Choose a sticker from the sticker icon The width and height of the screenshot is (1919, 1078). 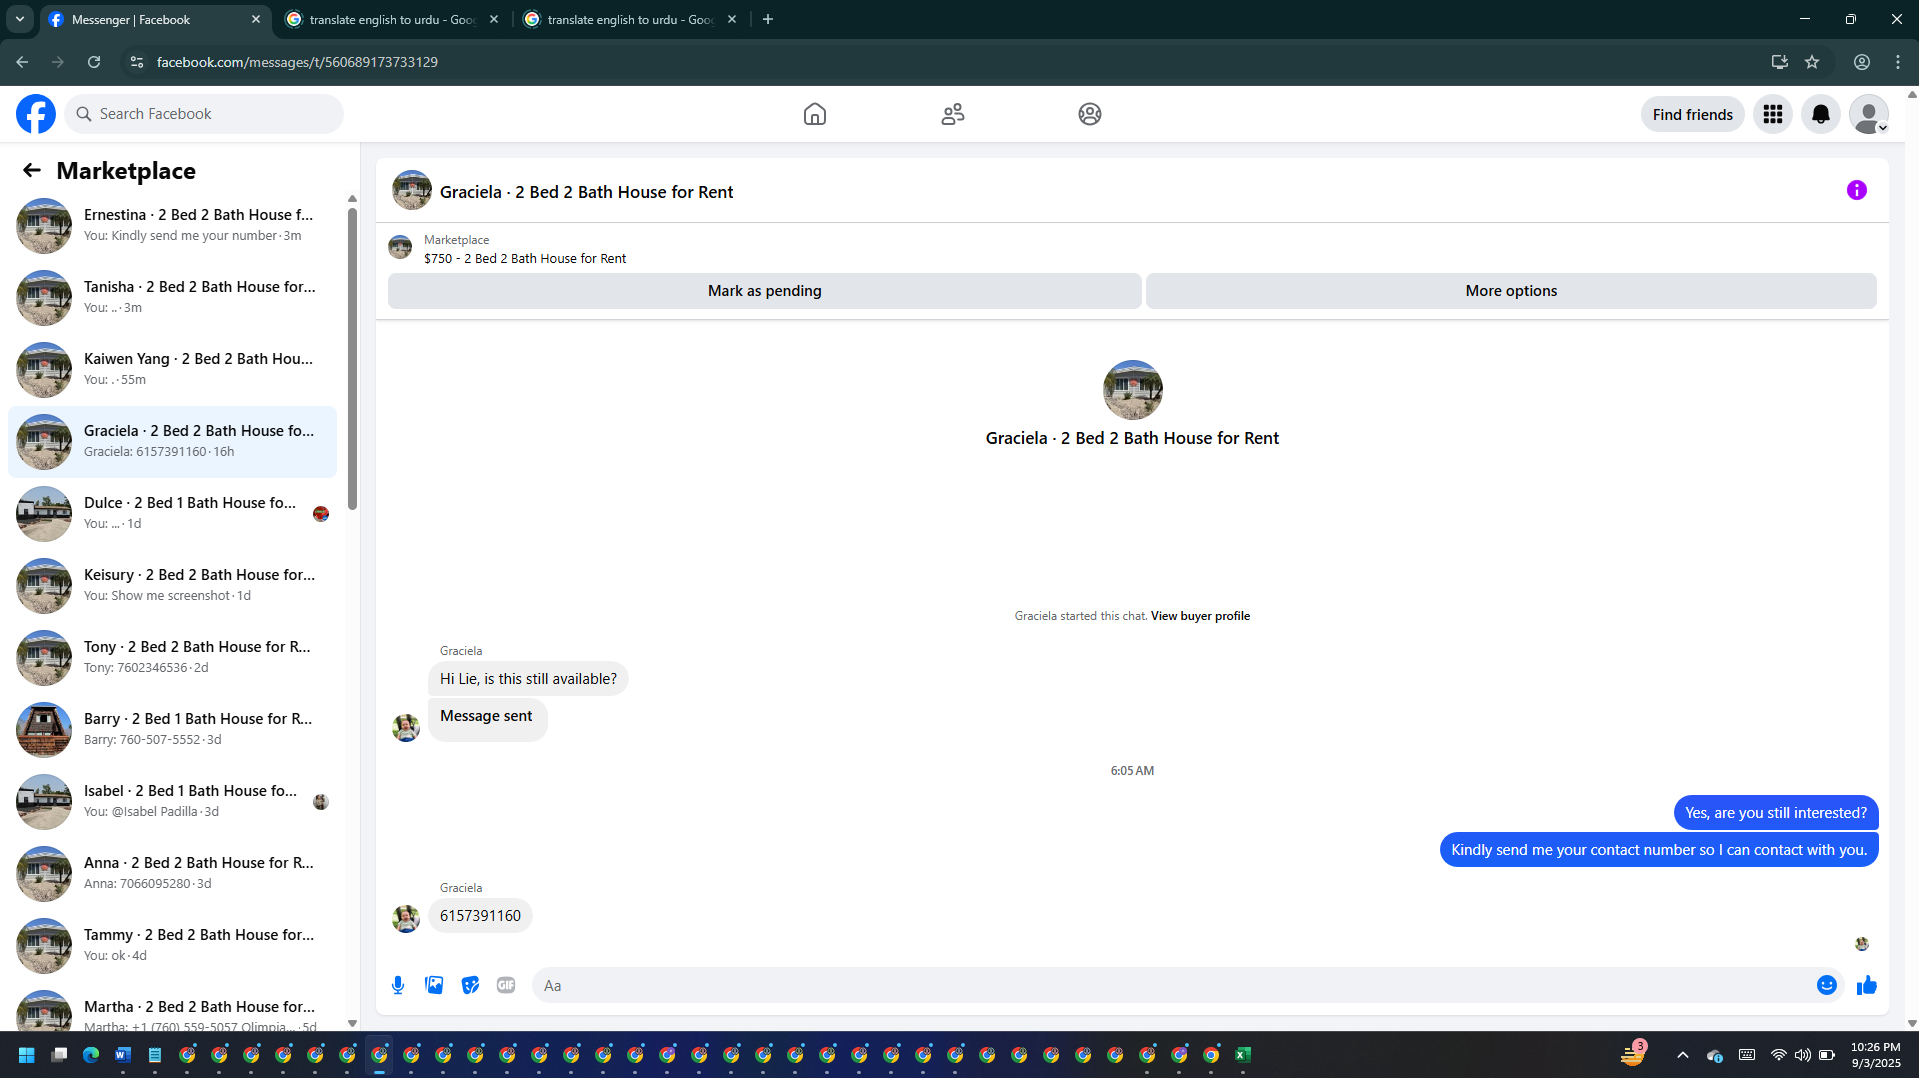(470, 986)
